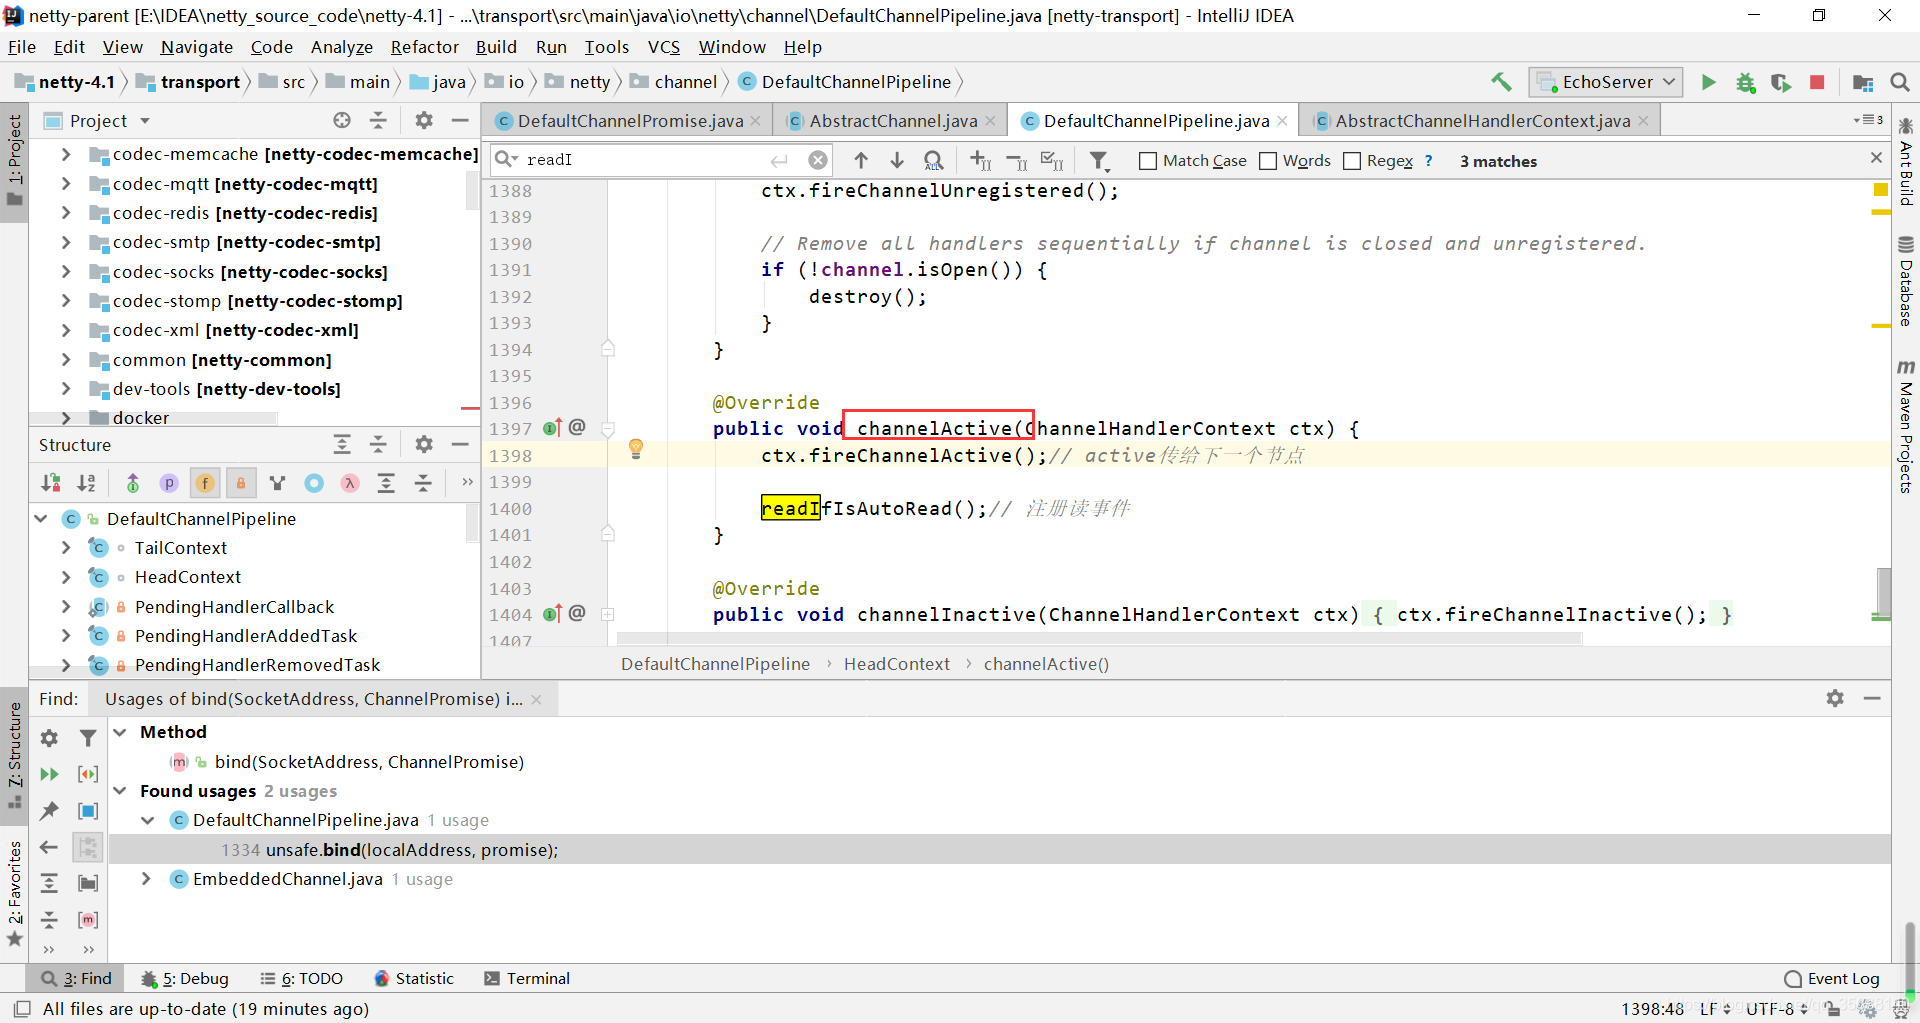
Task: Click Find All occurrences icon
Action: (934, 160)
